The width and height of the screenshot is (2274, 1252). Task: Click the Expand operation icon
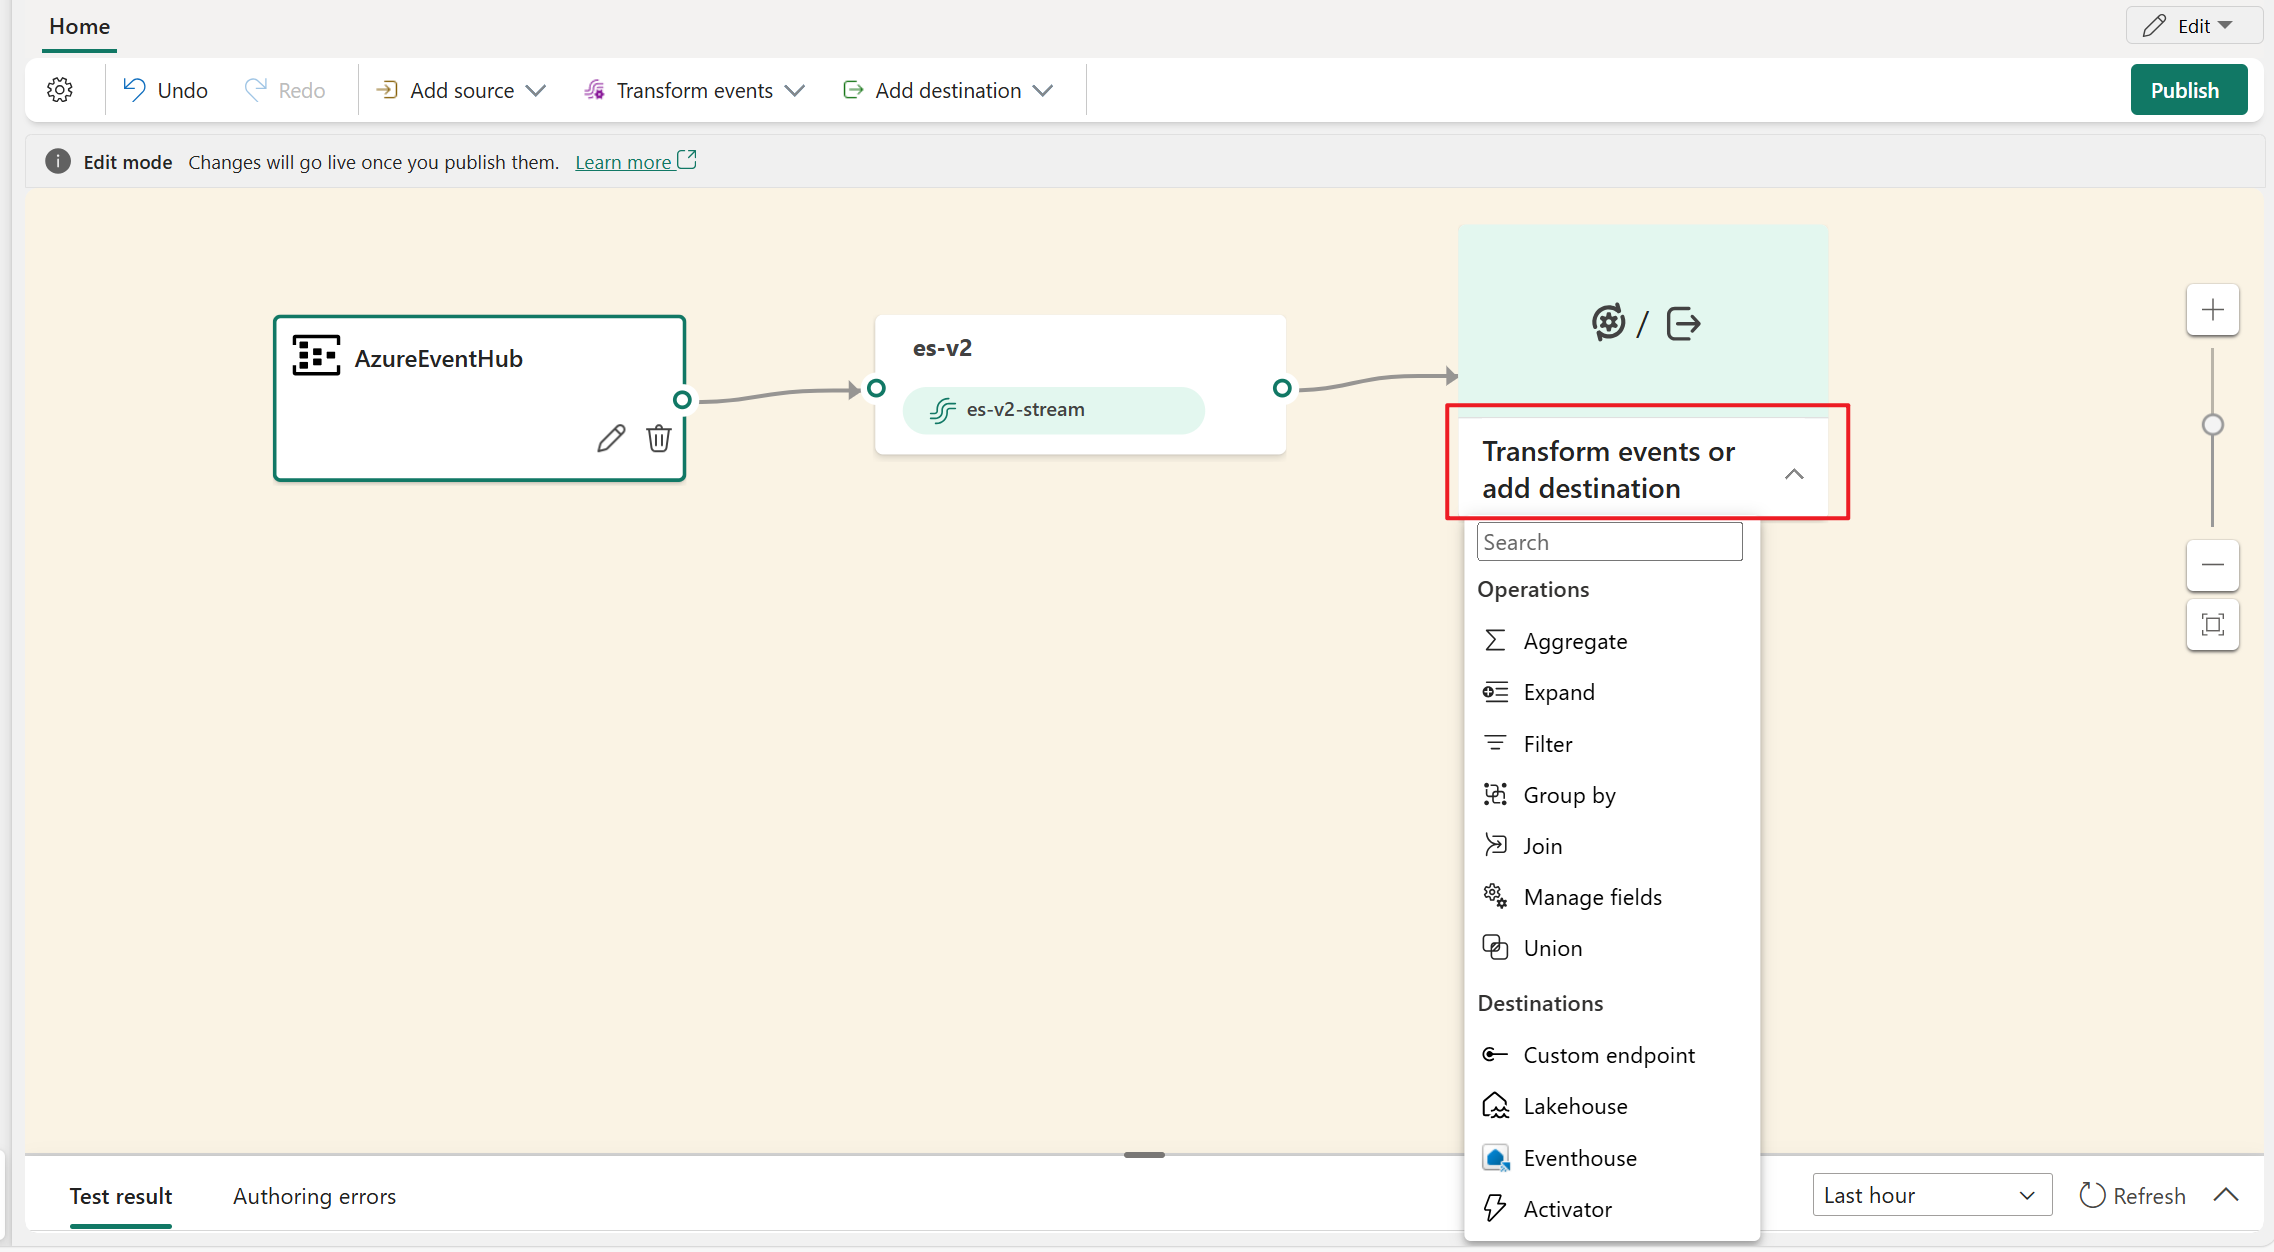point(1492,691)
